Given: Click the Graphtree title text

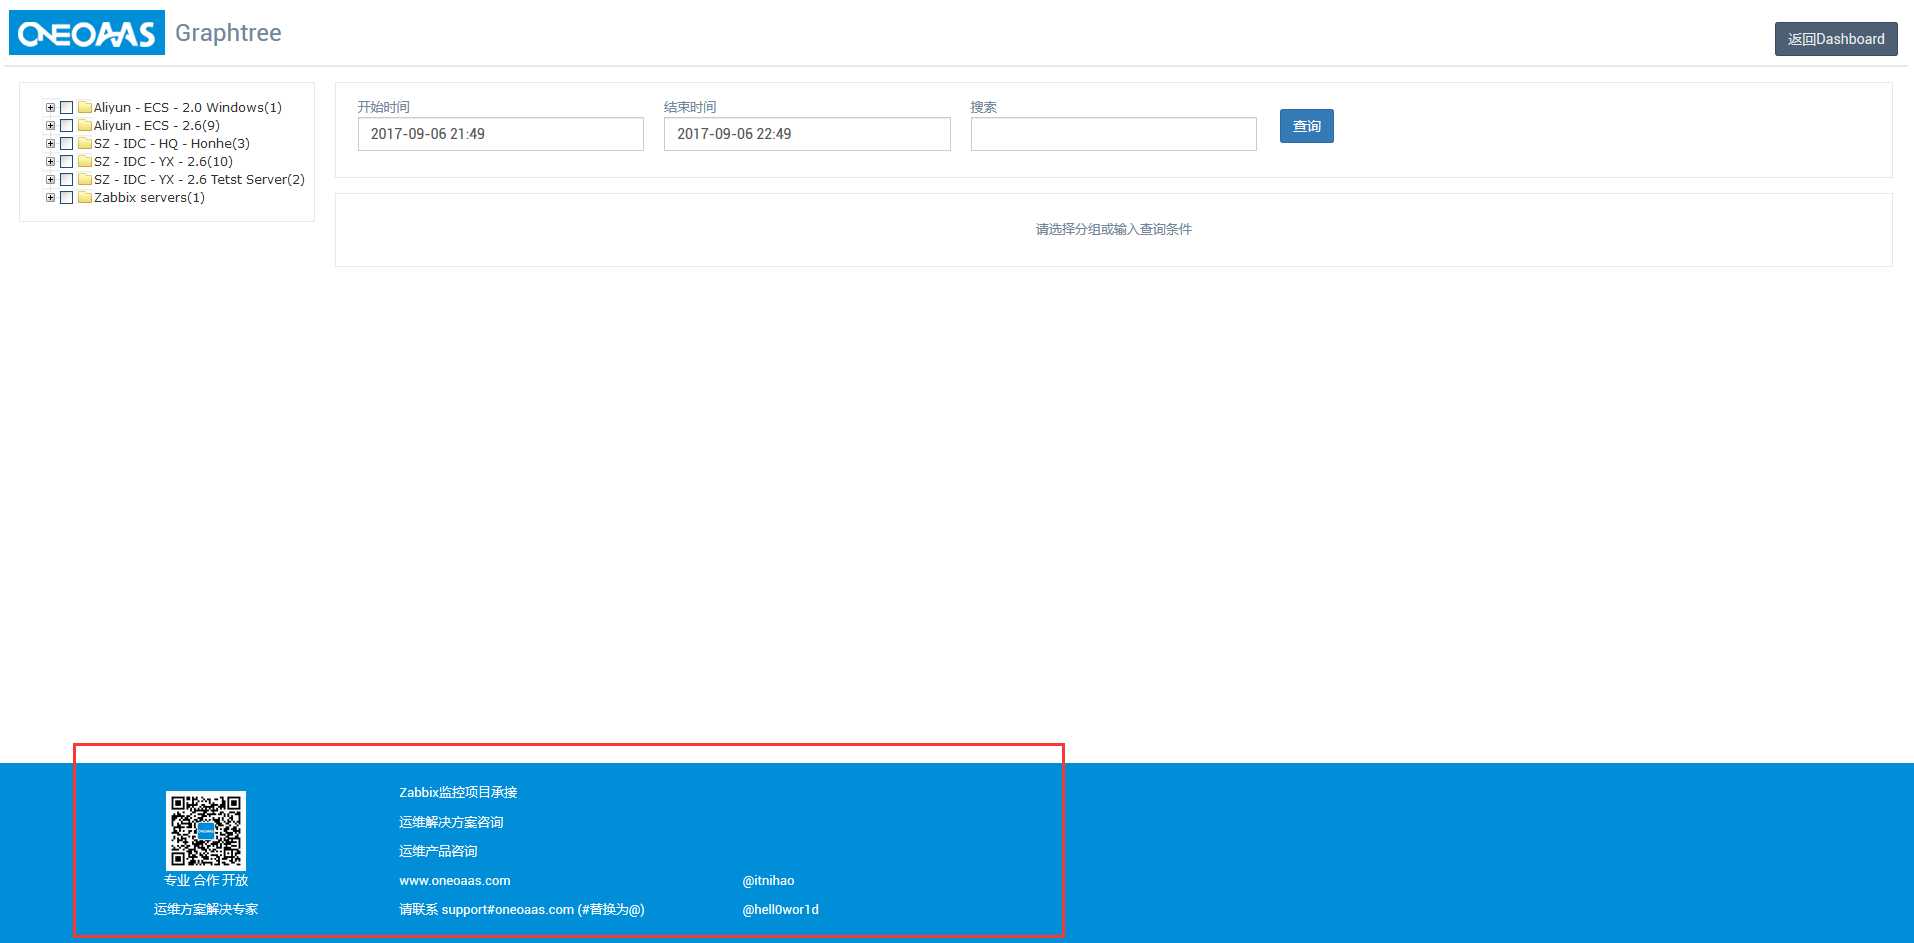Looking at the screenshot, I should 228,33.
